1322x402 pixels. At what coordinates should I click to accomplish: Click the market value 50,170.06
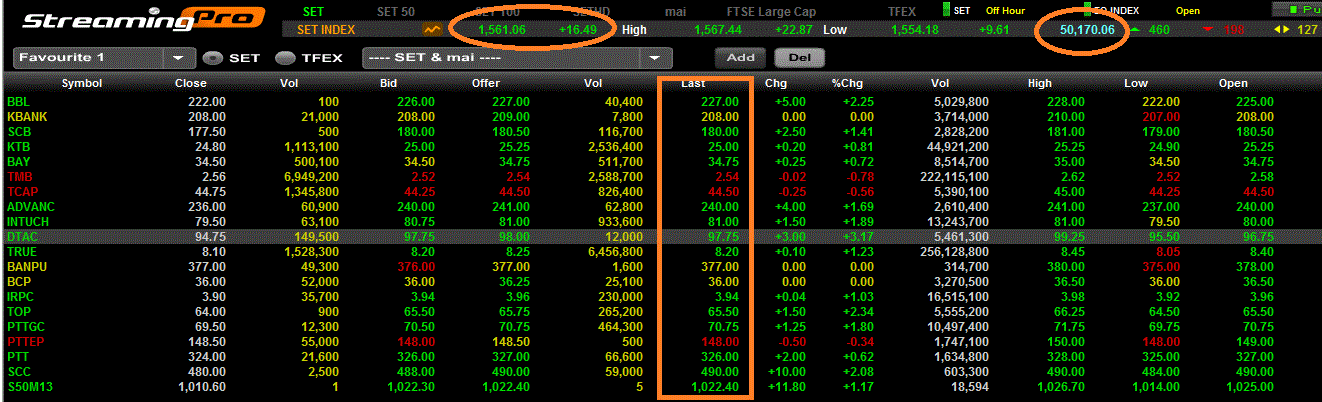pos(1087,30)
